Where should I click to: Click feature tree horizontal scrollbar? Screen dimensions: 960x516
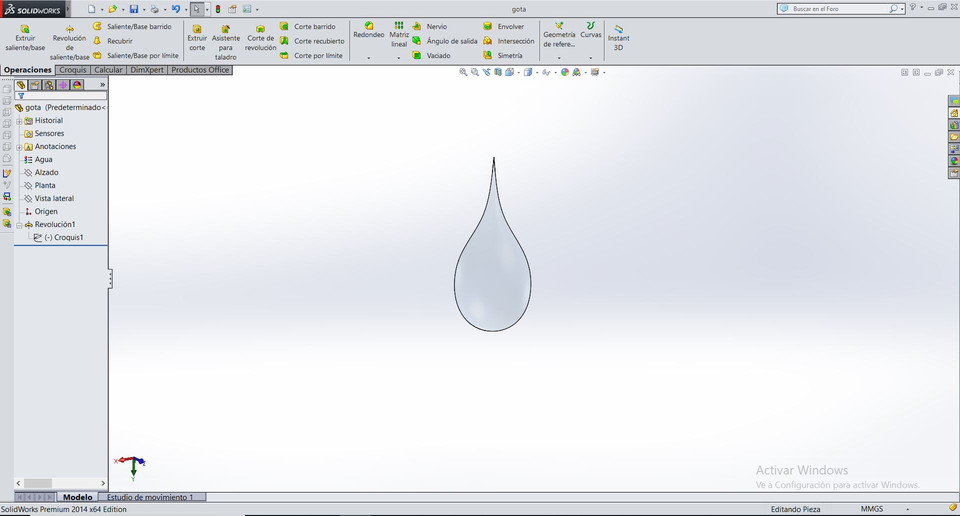[61, 483]
